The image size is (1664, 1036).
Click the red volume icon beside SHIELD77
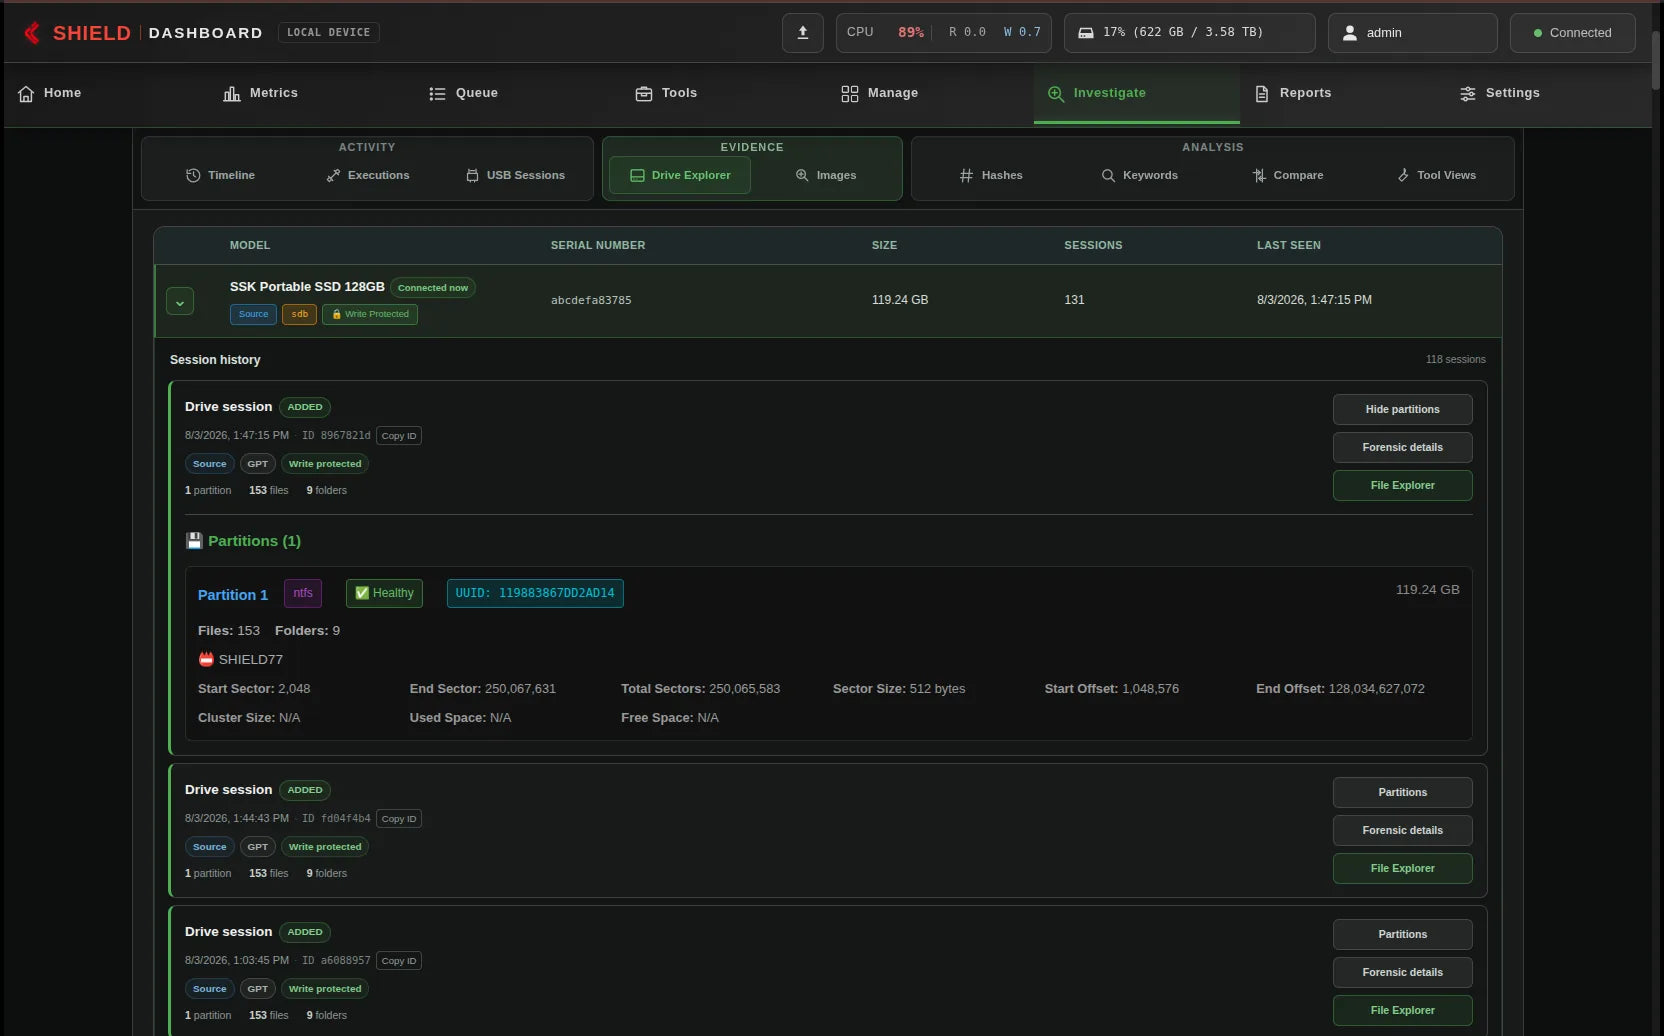click(206, 659)
